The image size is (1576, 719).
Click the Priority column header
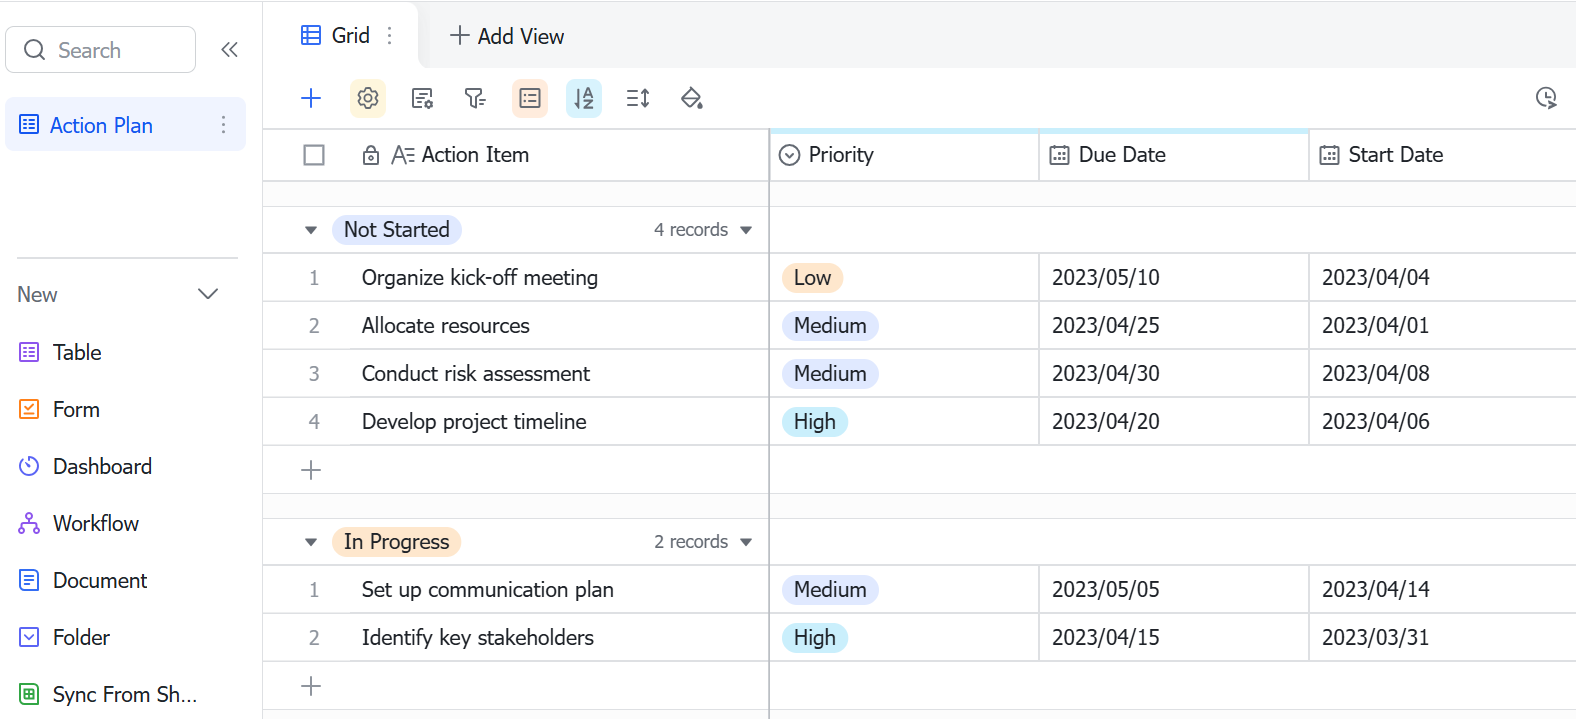905,155
